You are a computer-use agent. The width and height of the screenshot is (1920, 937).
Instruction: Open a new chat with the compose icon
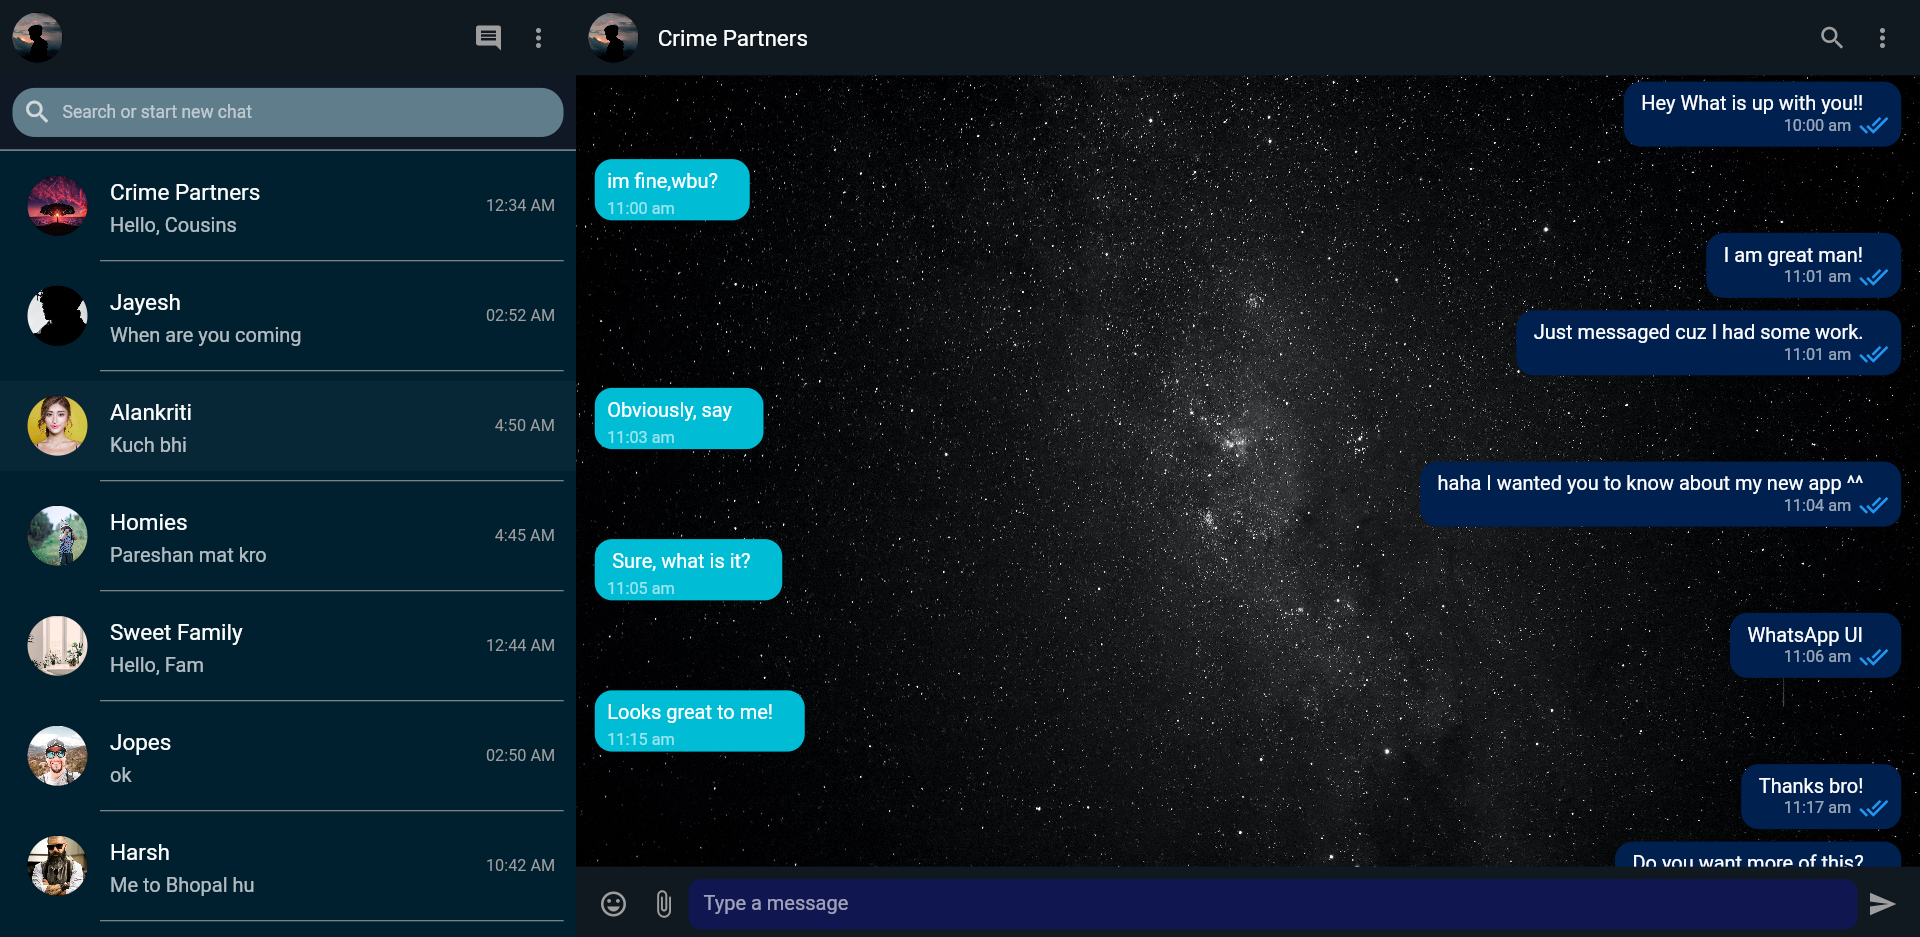[489, 38]
